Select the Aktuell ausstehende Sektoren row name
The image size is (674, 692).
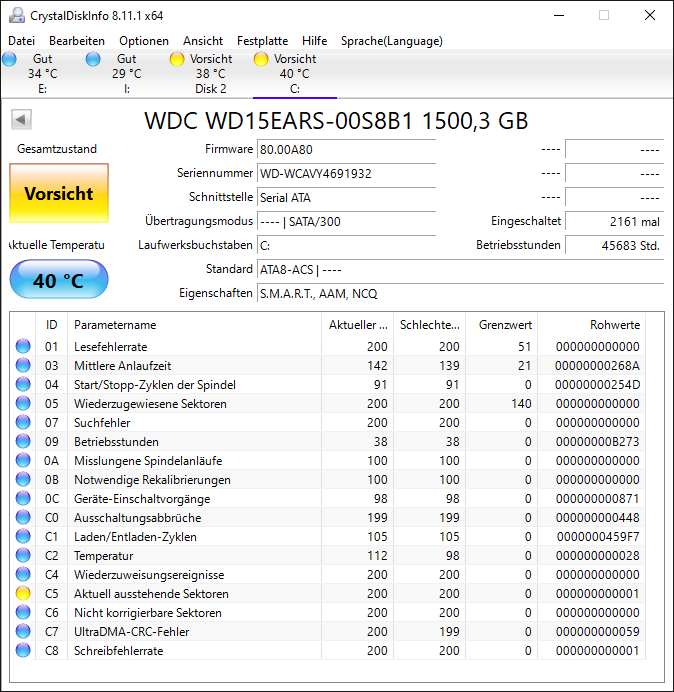pos(151,594)
